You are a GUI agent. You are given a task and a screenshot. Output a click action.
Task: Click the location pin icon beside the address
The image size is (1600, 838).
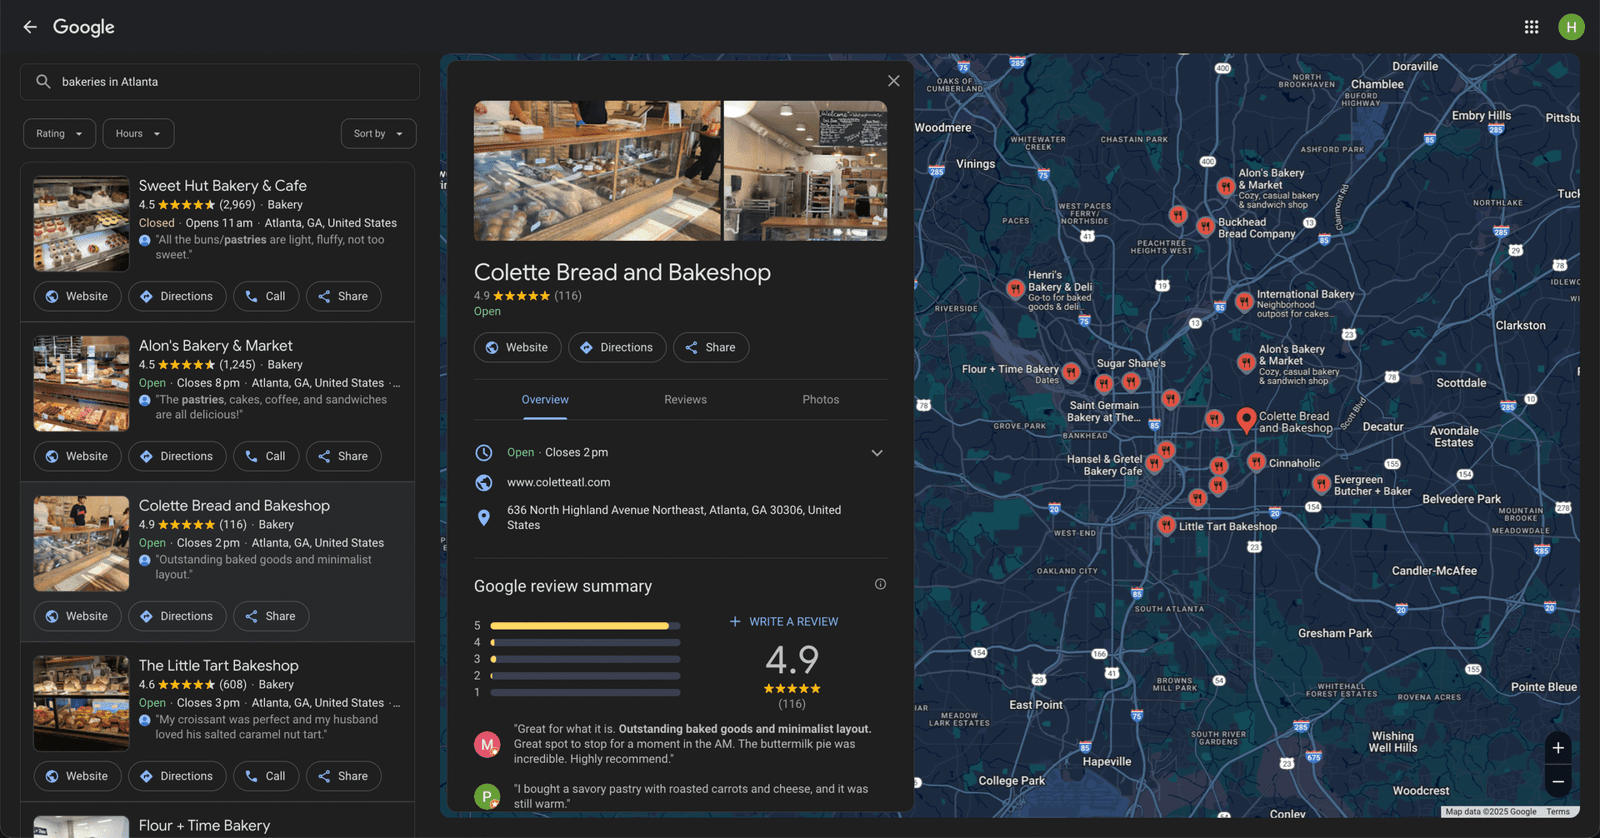click(x=484, y=518)
